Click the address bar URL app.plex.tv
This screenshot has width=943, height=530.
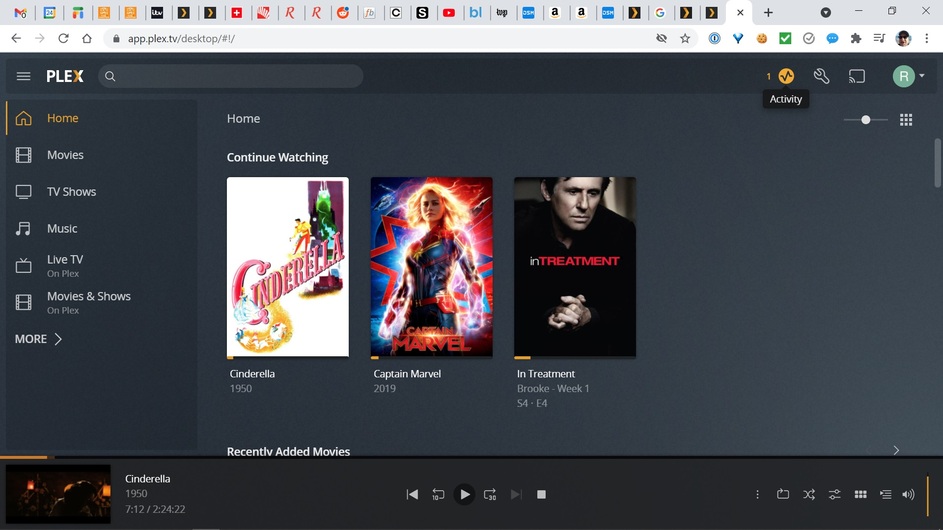[181, 39]
